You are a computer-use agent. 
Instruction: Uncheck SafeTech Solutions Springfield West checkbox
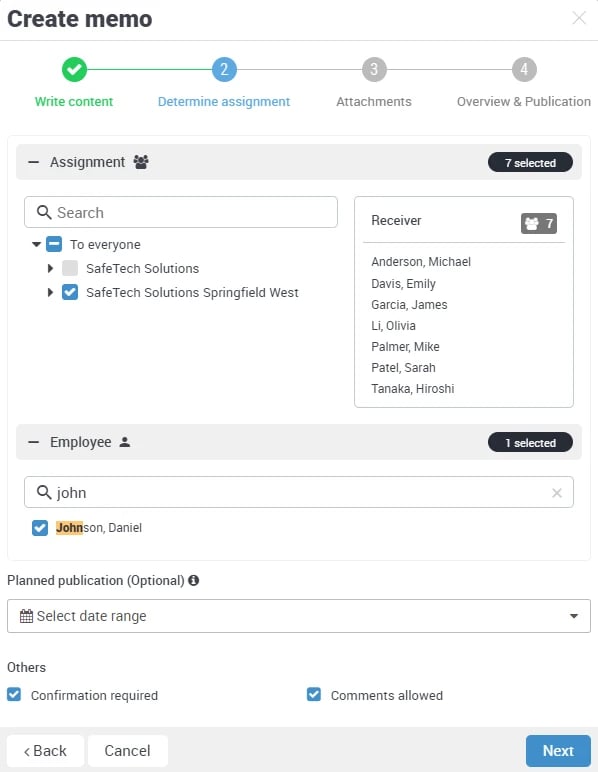tap(70, 292)
